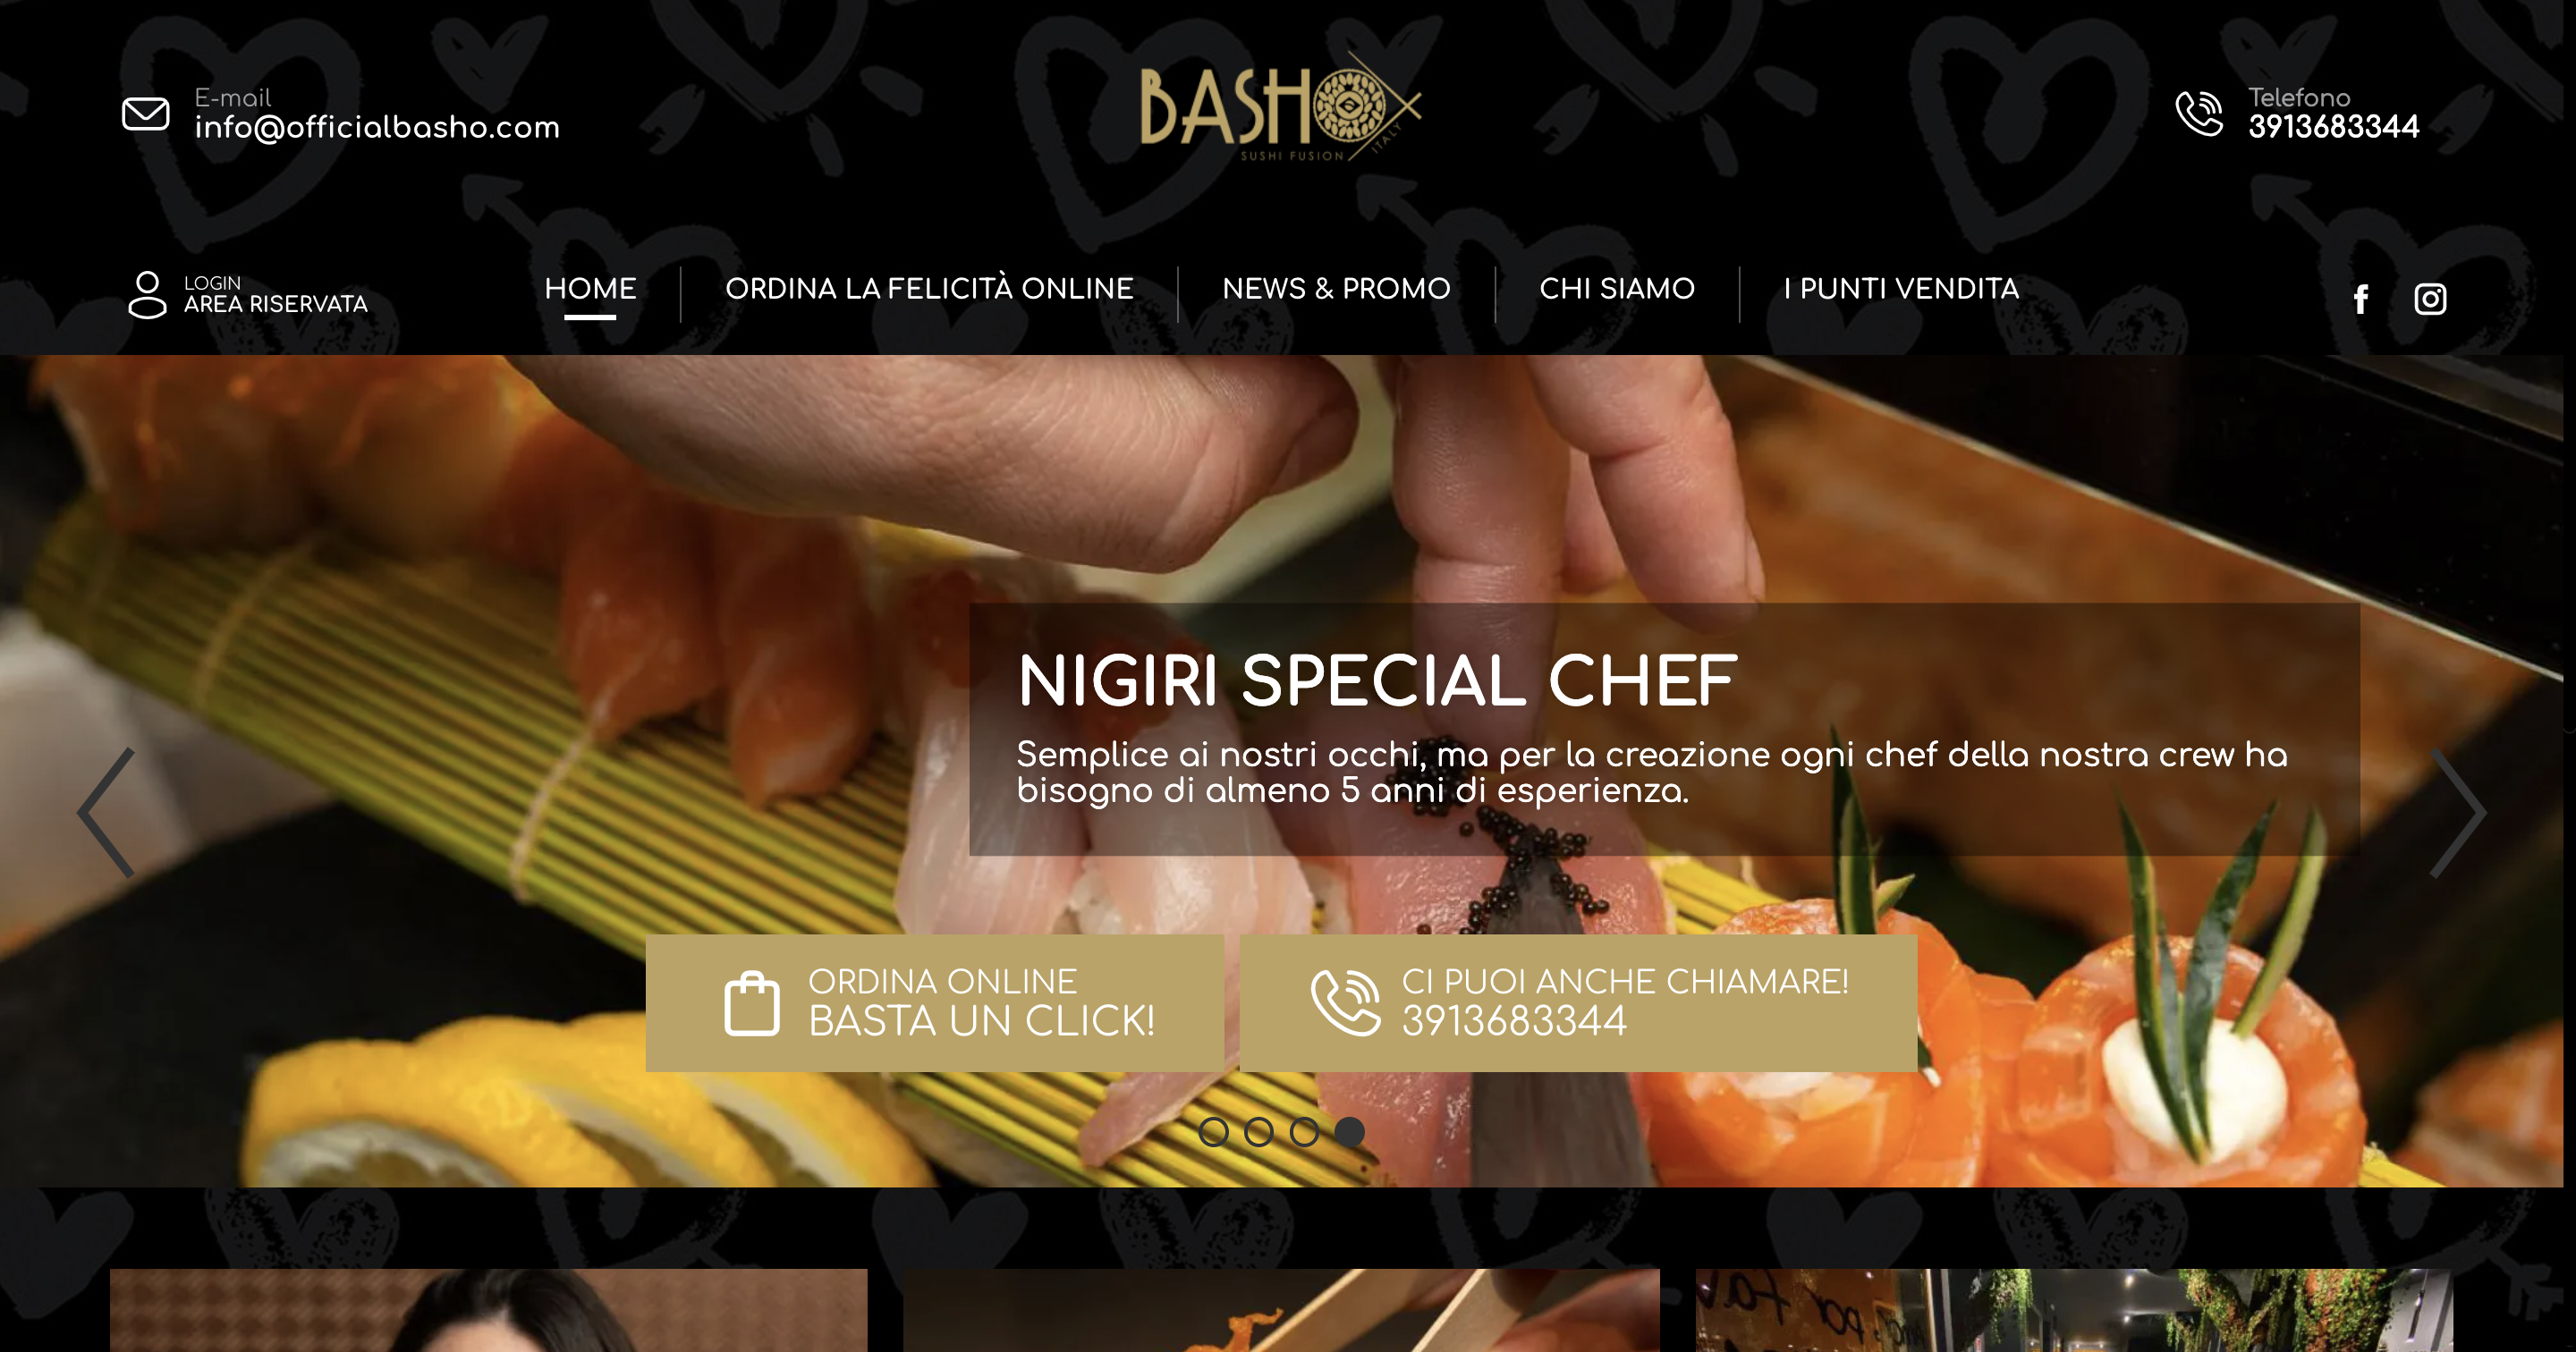
Task: Open the Instagram profile icon
Action: [2430, 299]
